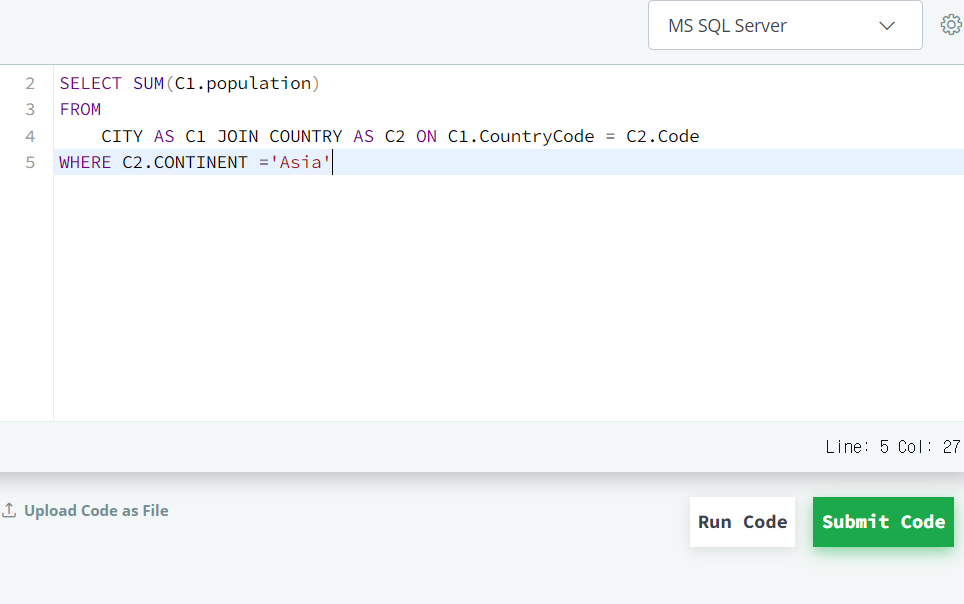
Task: Click C2.CONTINENT in the WHERE clause
Action: (184, 162)
